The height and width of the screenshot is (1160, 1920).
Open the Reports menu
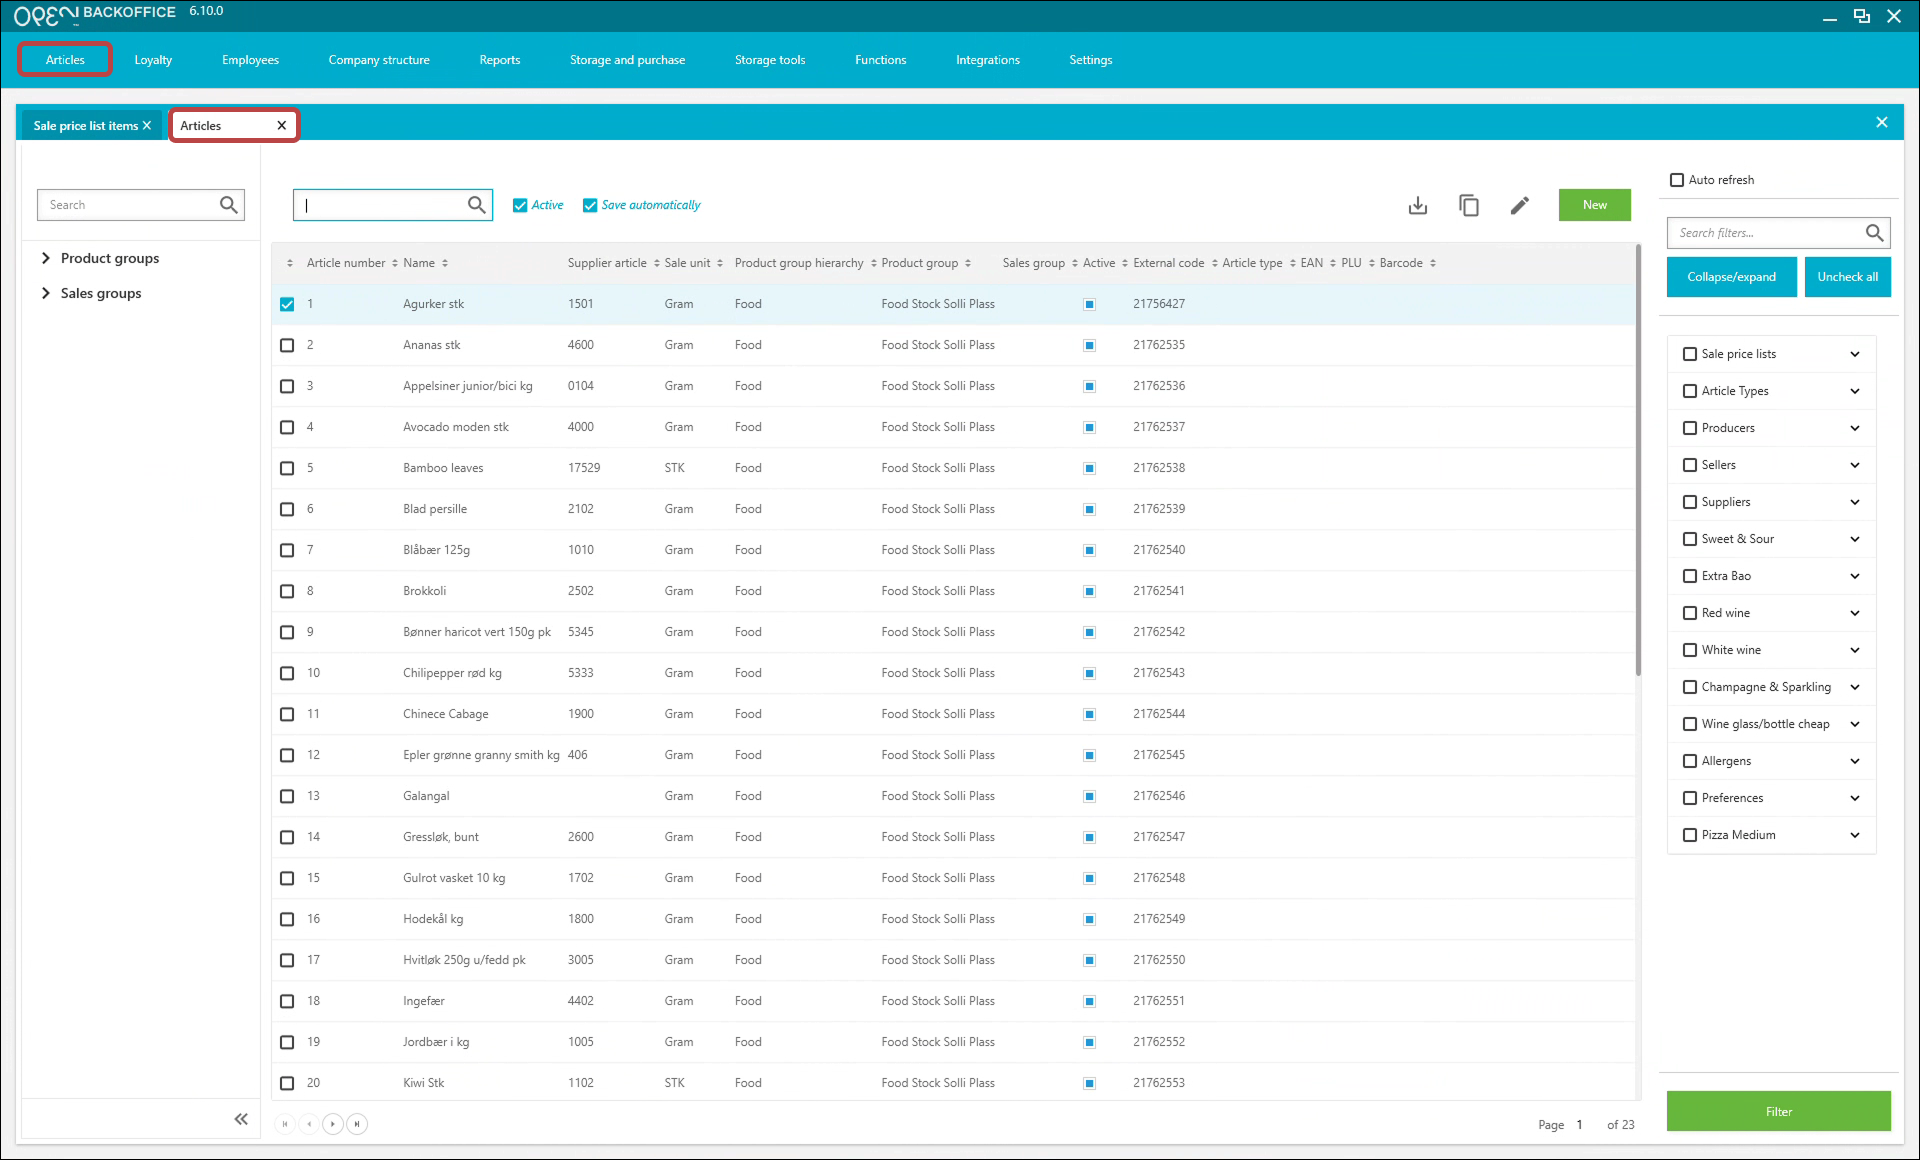[499, 60]
